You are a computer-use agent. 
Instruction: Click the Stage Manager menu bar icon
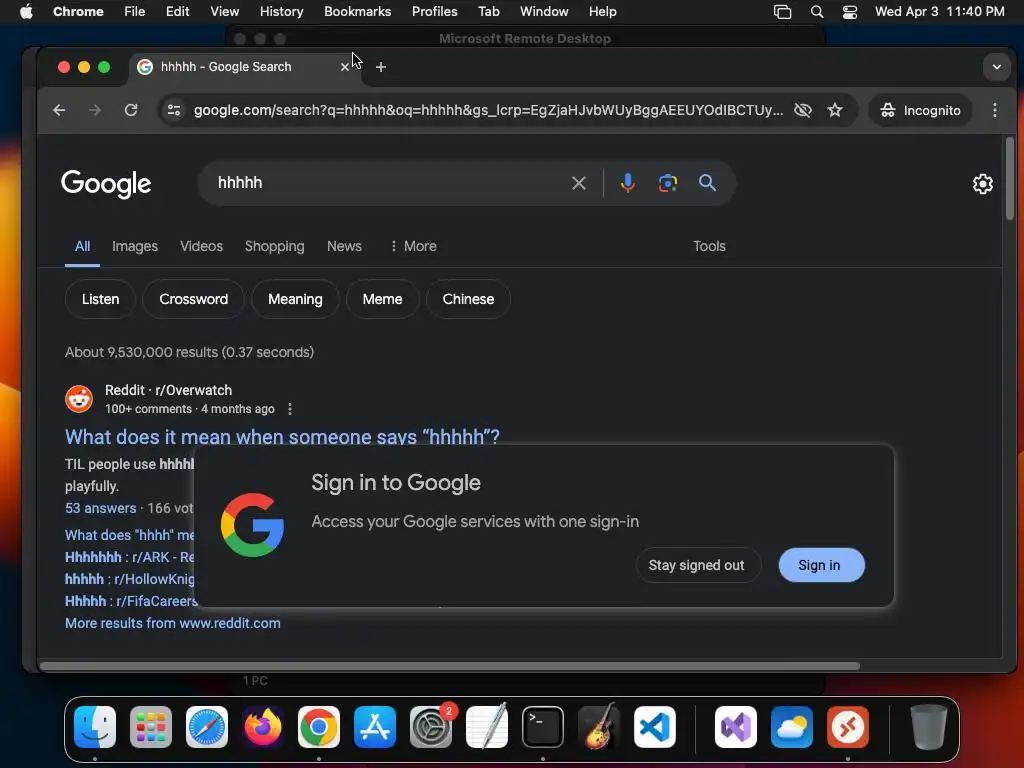[x=782, y=12]
